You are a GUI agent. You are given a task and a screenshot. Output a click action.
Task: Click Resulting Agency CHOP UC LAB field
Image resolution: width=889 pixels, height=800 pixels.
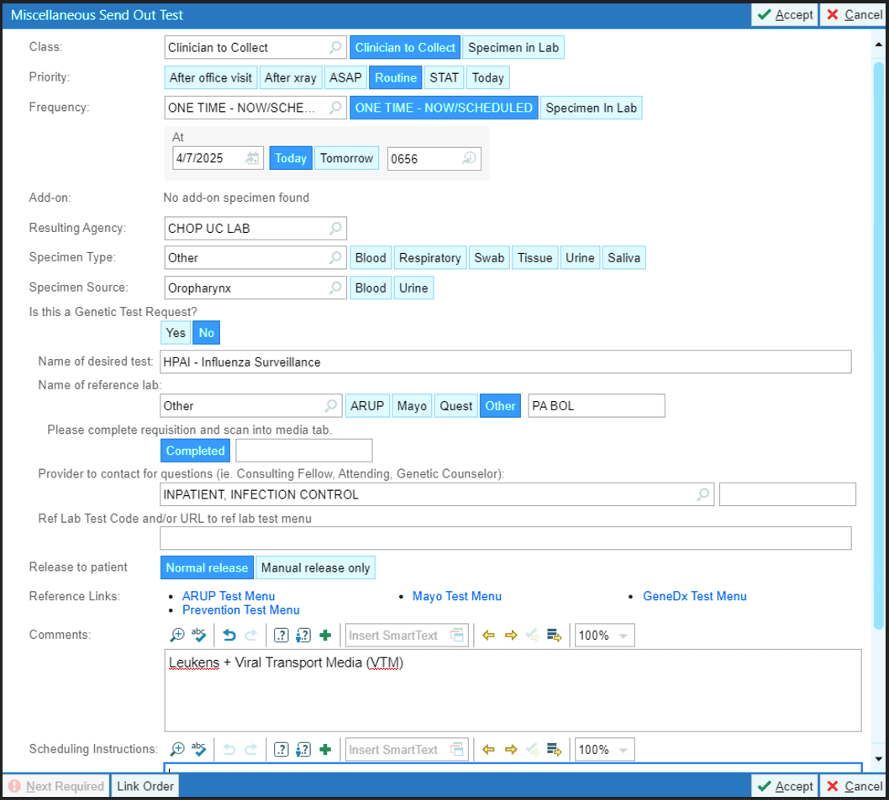(255, 228)
